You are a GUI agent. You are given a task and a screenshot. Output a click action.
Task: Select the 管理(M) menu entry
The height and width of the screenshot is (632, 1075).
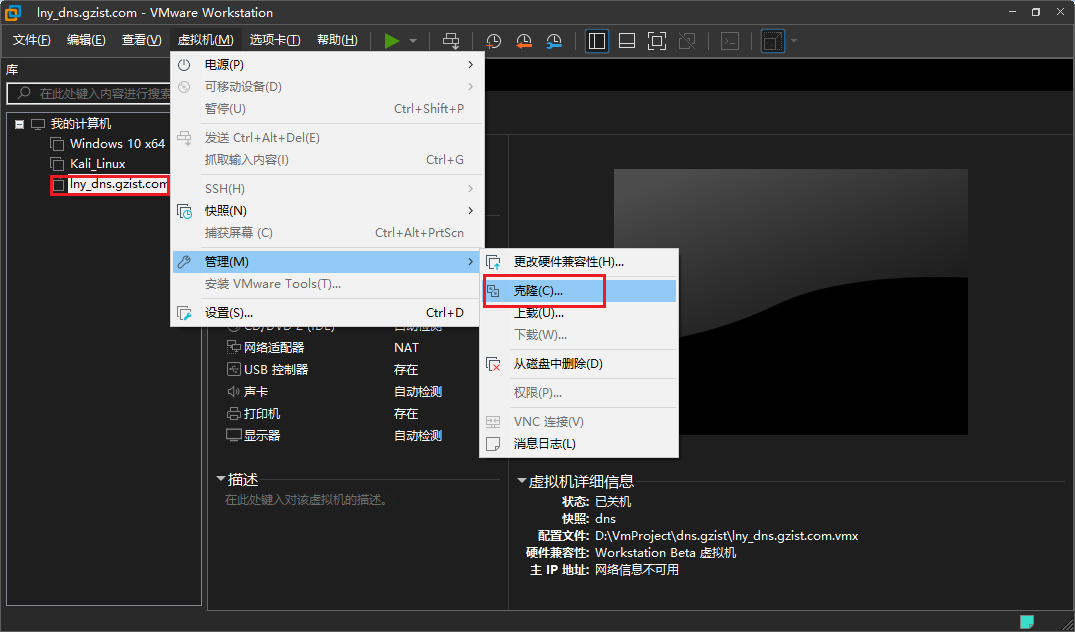(326, 262)
